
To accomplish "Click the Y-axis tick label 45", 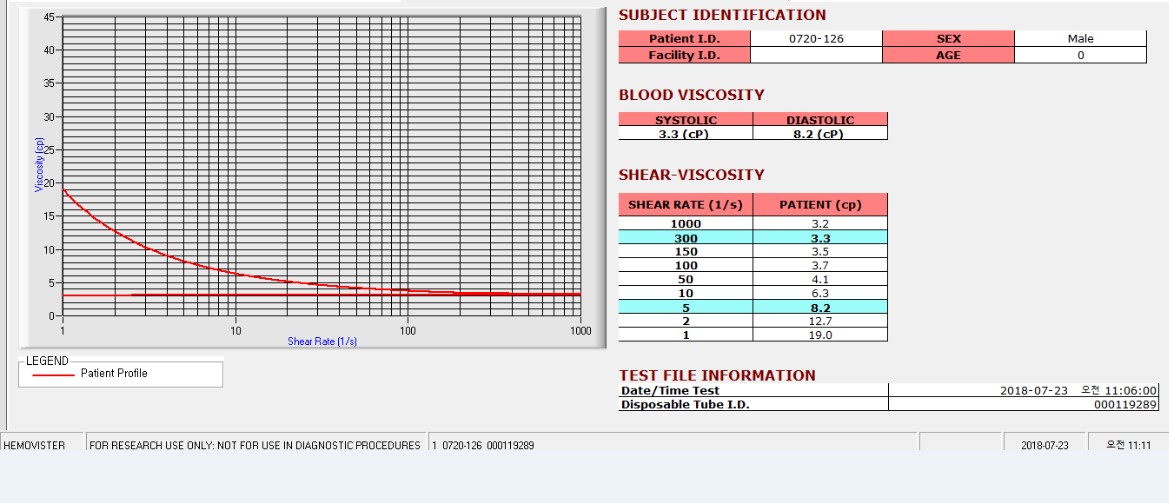I will coord(48,16).
